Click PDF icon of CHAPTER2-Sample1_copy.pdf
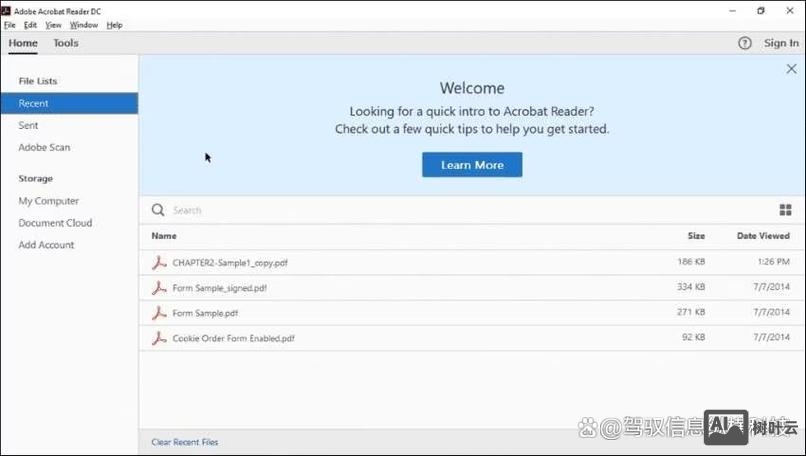 [158, 263]
